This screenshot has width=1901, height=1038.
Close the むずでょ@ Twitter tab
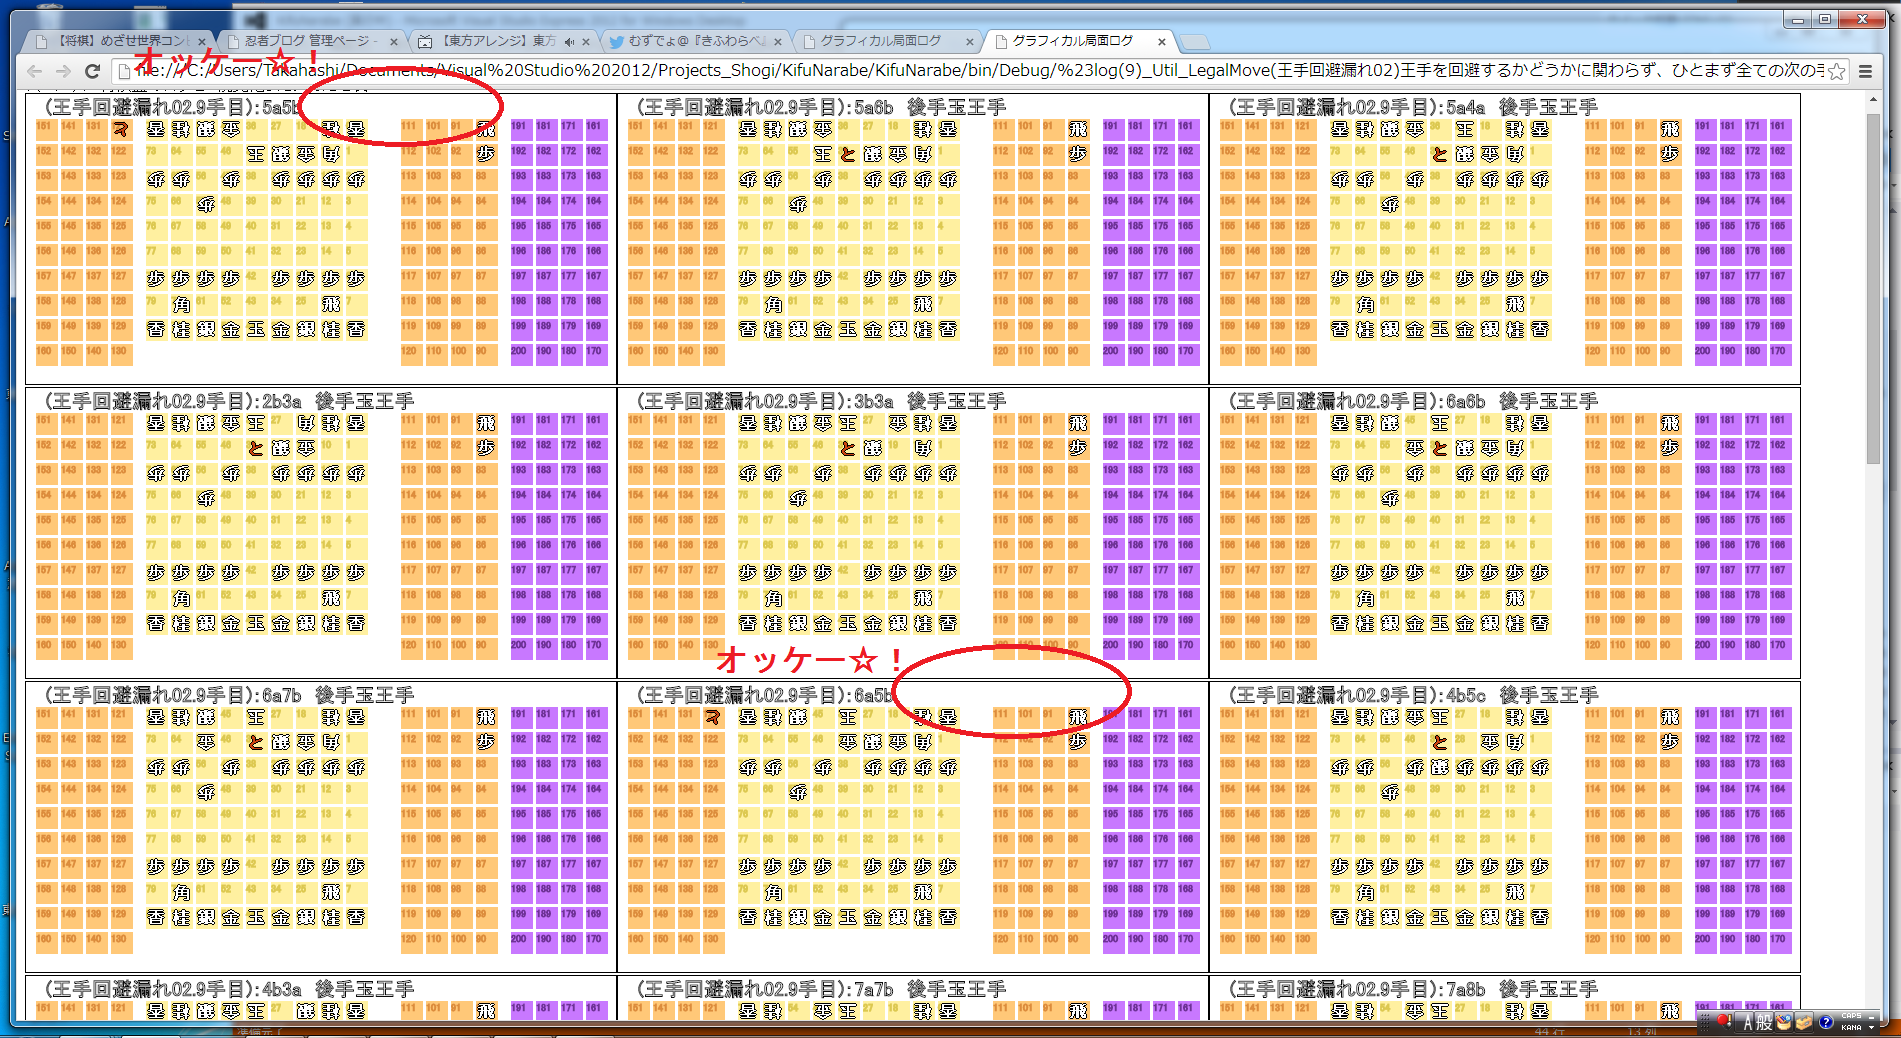click(778, 41)
